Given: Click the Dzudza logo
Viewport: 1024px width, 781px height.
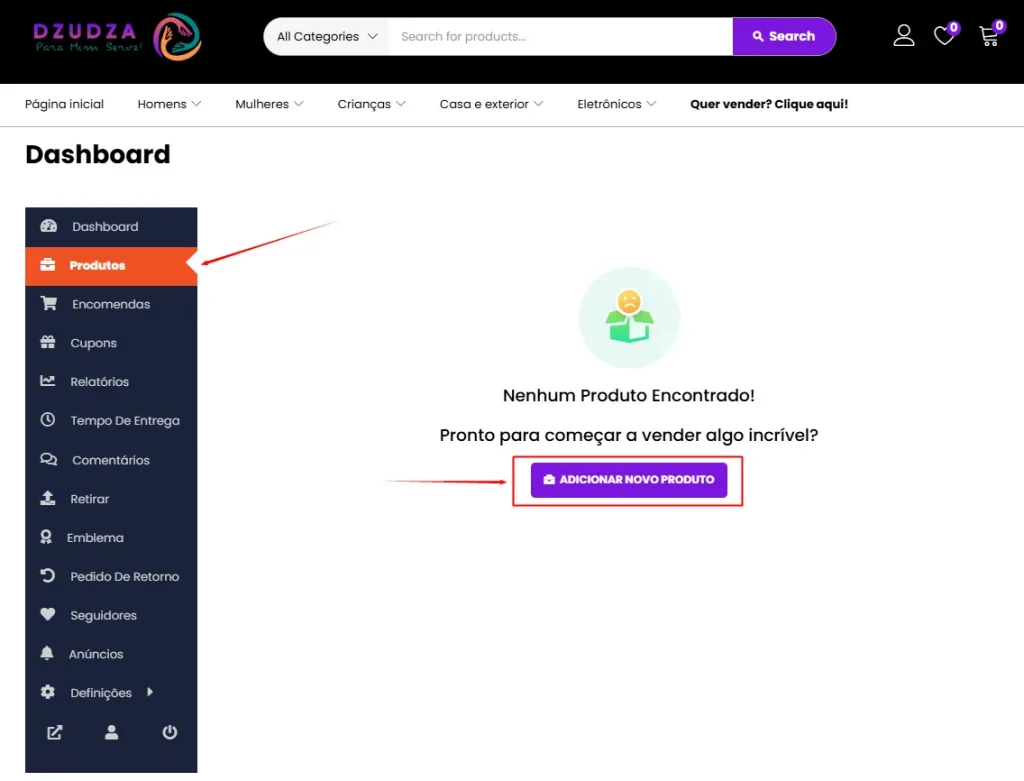Looking at the screenshot, I should coord(118,37).
